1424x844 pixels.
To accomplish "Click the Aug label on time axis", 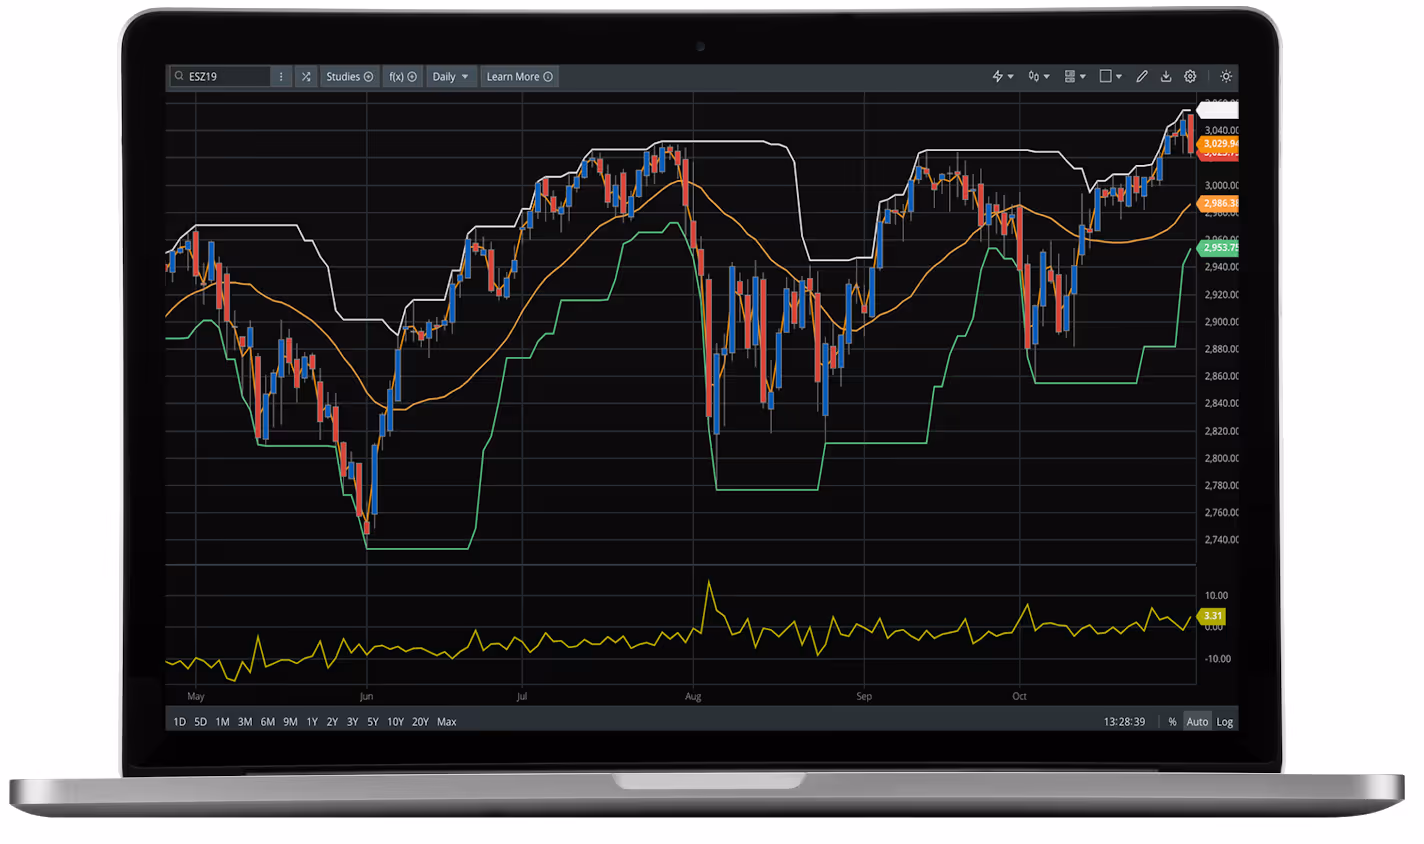I will click(x=693, y=696).
